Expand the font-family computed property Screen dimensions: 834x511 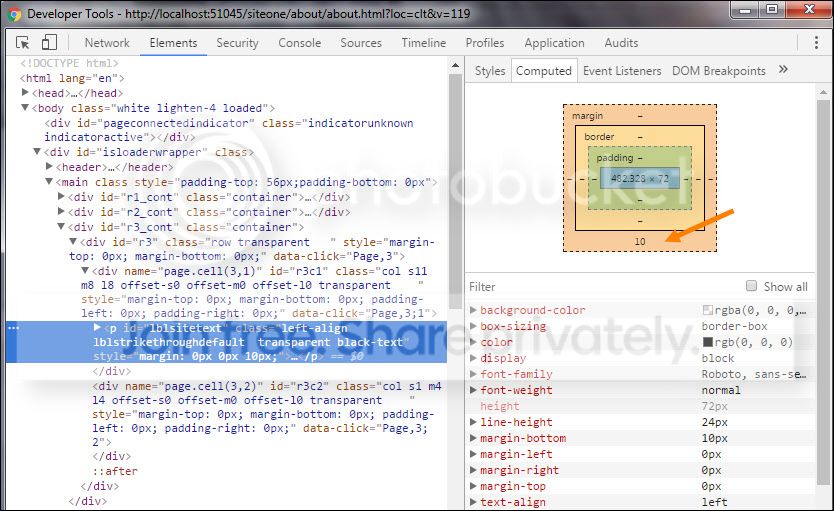coord(473,373)
